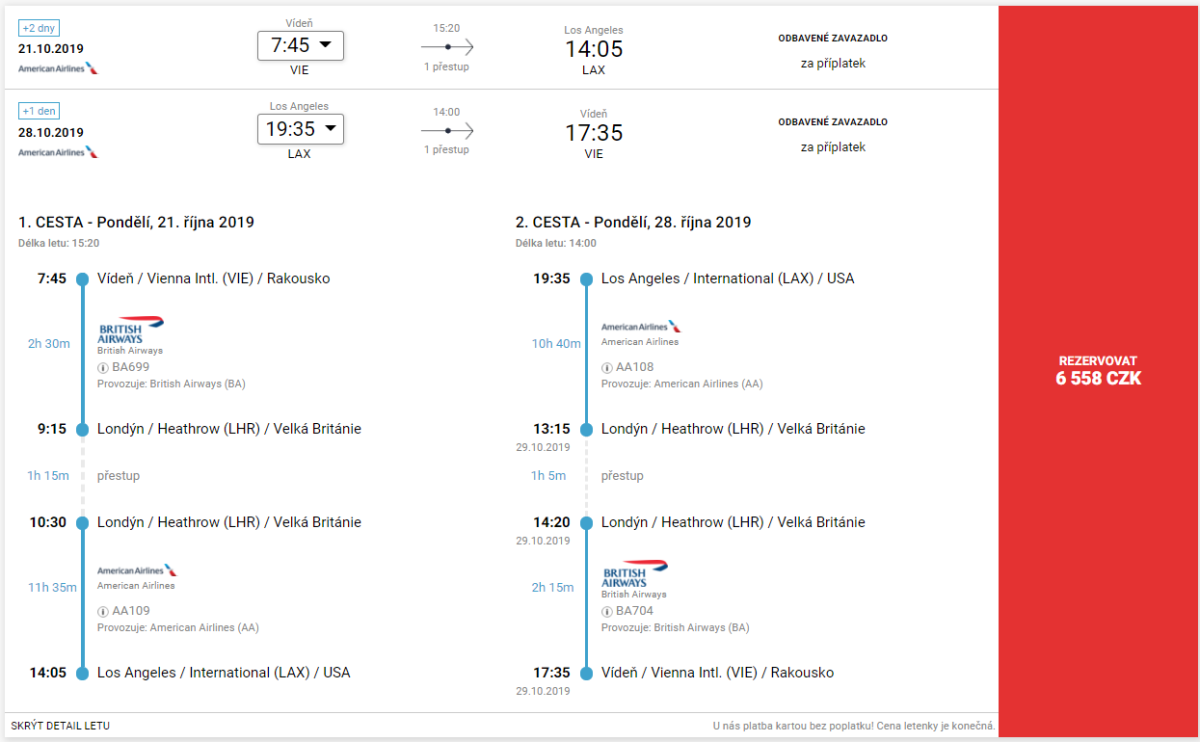This screenshot has width=1200, height=742.
Task: Open the 7:45 departure time dropdown
Action: [300, 45]
